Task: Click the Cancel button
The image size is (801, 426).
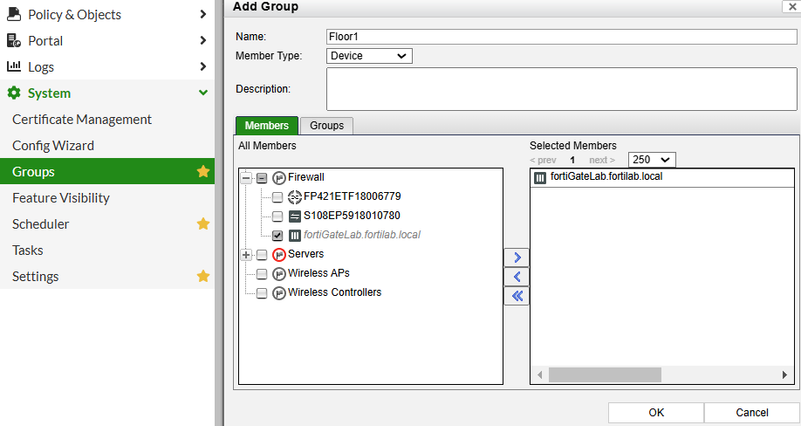Action: pyautogui.click(x=751, y=412)
